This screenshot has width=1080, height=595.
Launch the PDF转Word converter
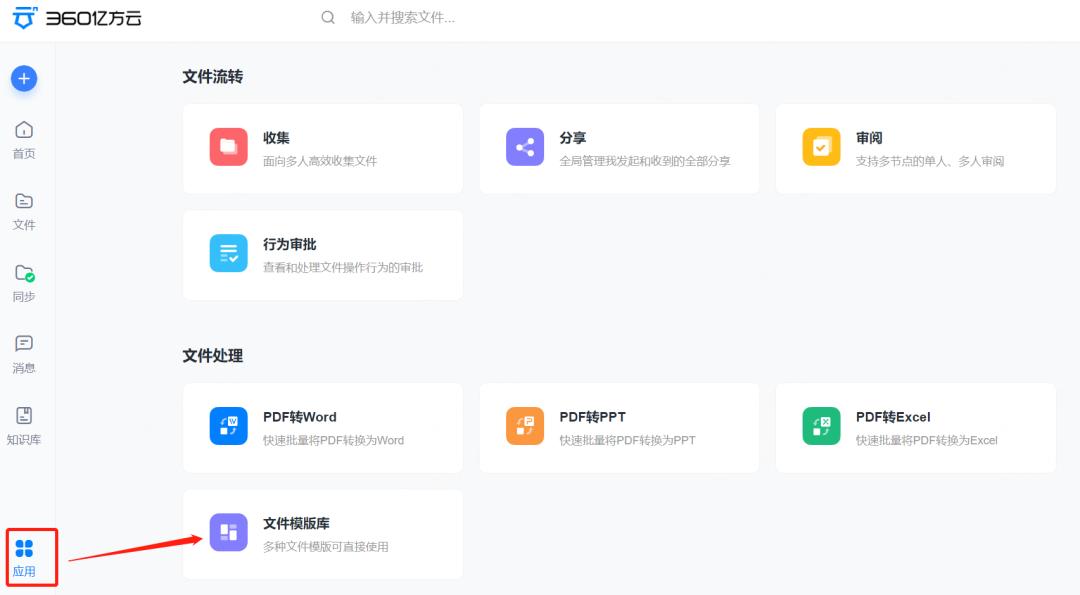pos(228,425)
